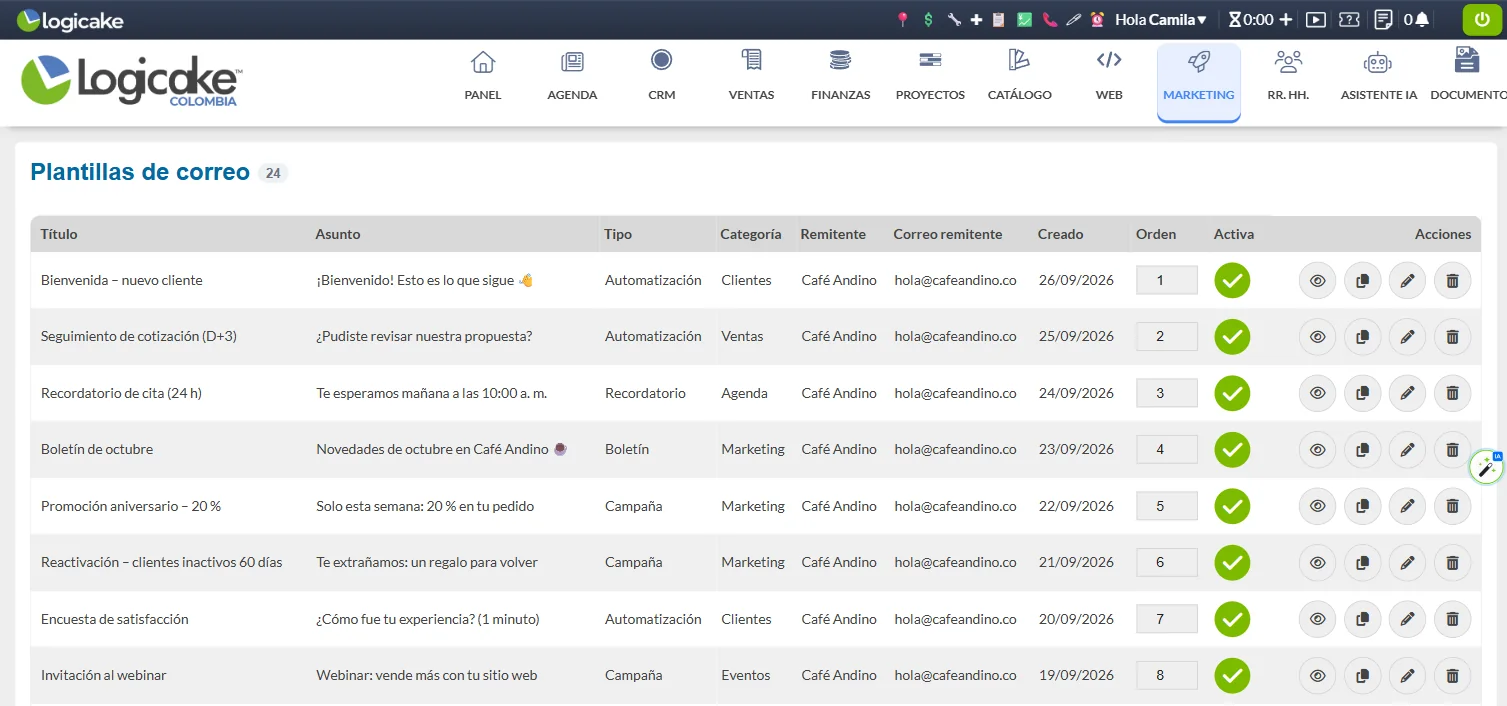The height and width of the screenshot is (706, 1507).
Task: Click the plus icon next to the timer
Action: (x=1285, y=19)
